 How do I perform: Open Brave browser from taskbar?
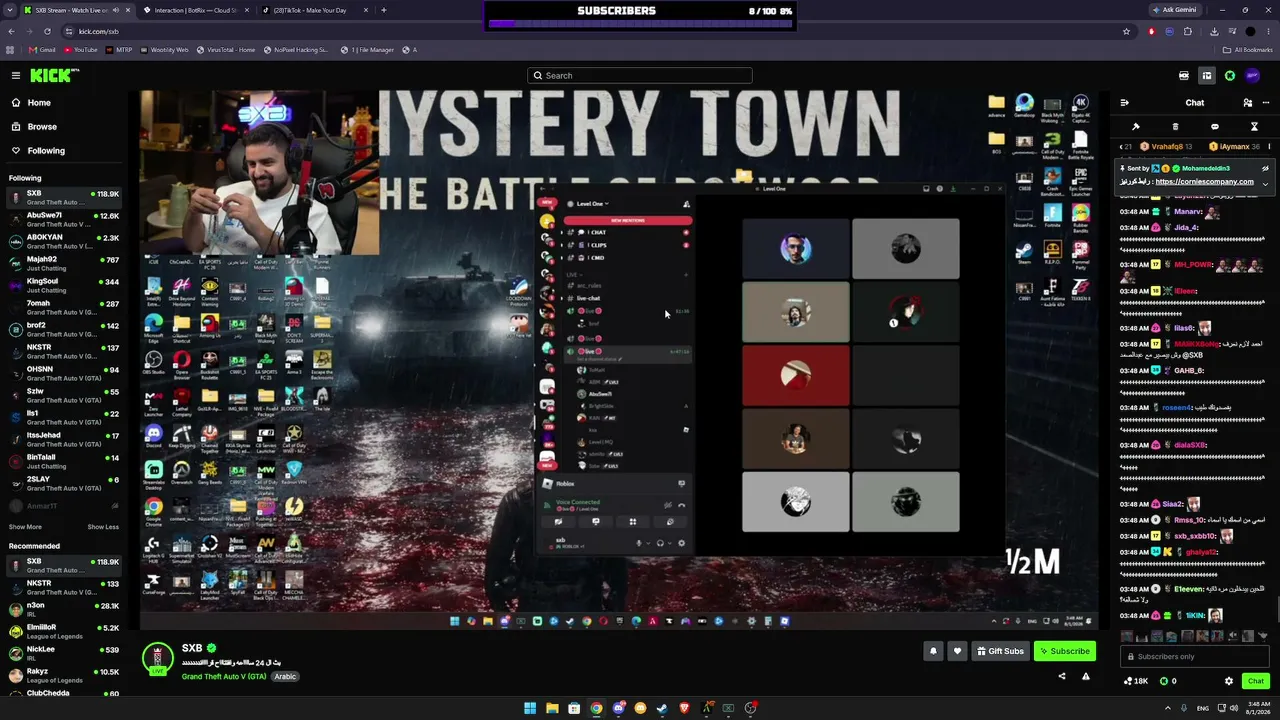point(684,708)
